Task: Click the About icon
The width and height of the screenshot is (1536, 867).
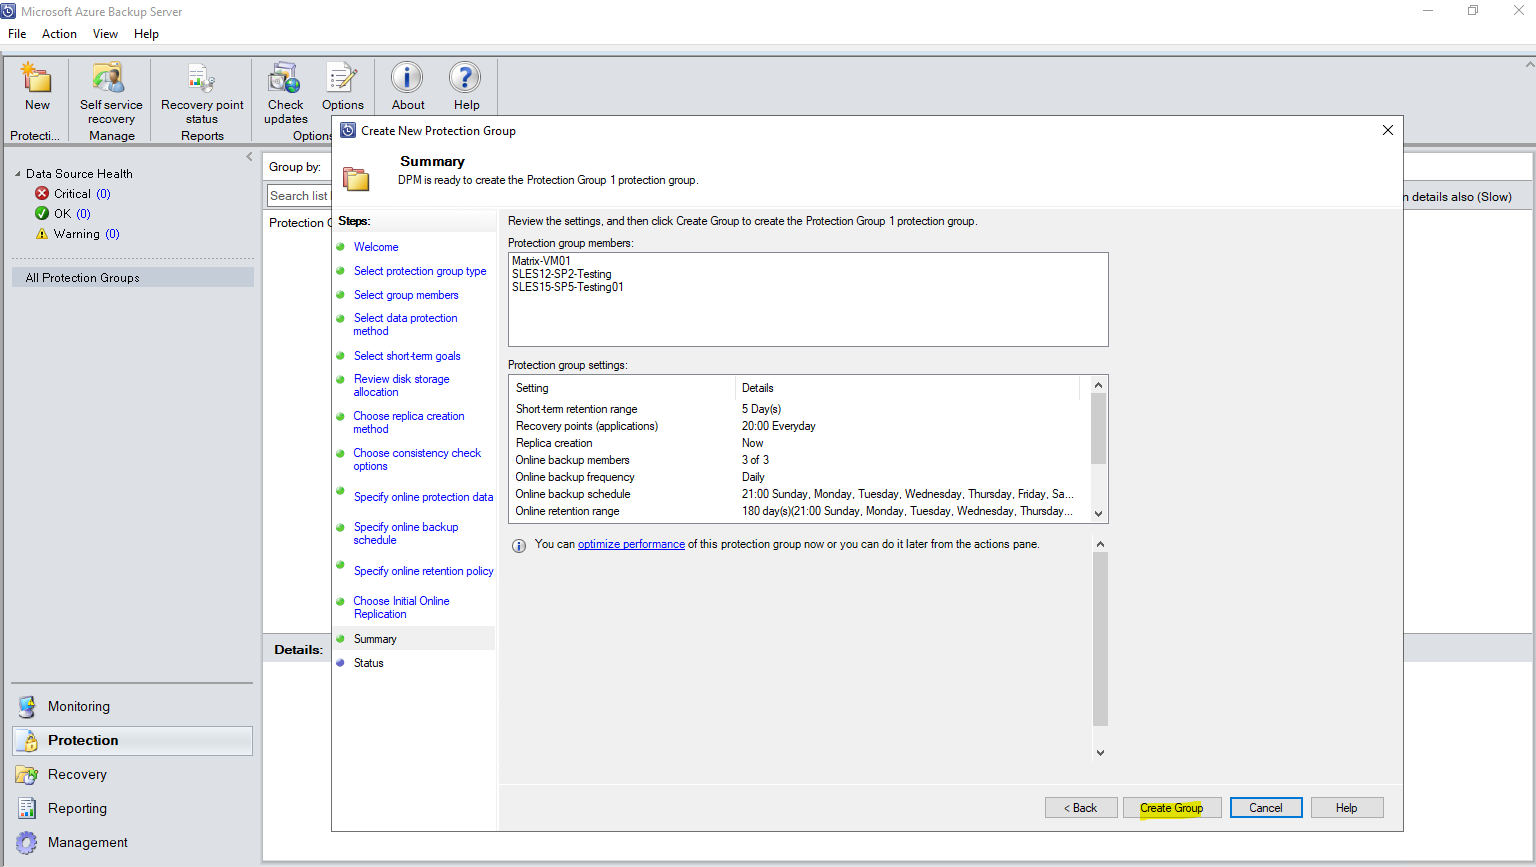Action: 407,78
